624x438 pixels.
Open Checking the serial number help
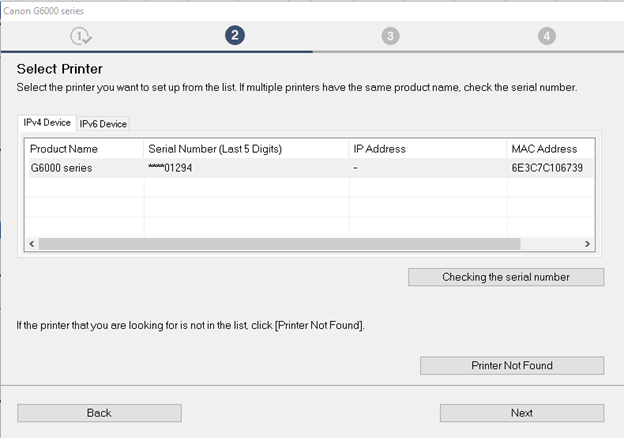[x=506, y=277]
